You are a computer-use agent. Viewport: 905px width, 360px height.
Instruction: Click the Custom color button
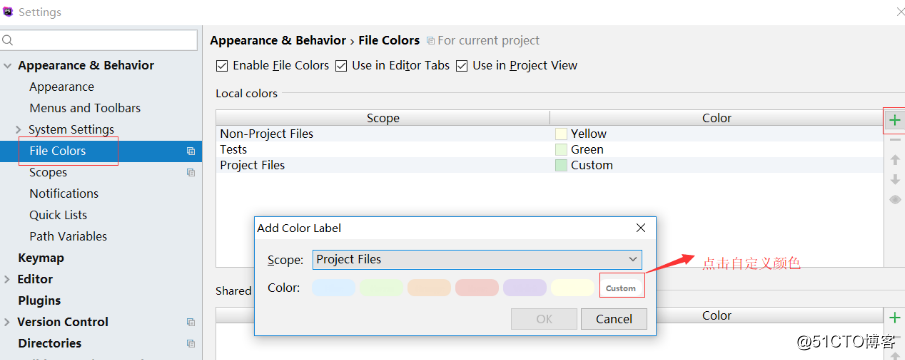click(621, 288)
